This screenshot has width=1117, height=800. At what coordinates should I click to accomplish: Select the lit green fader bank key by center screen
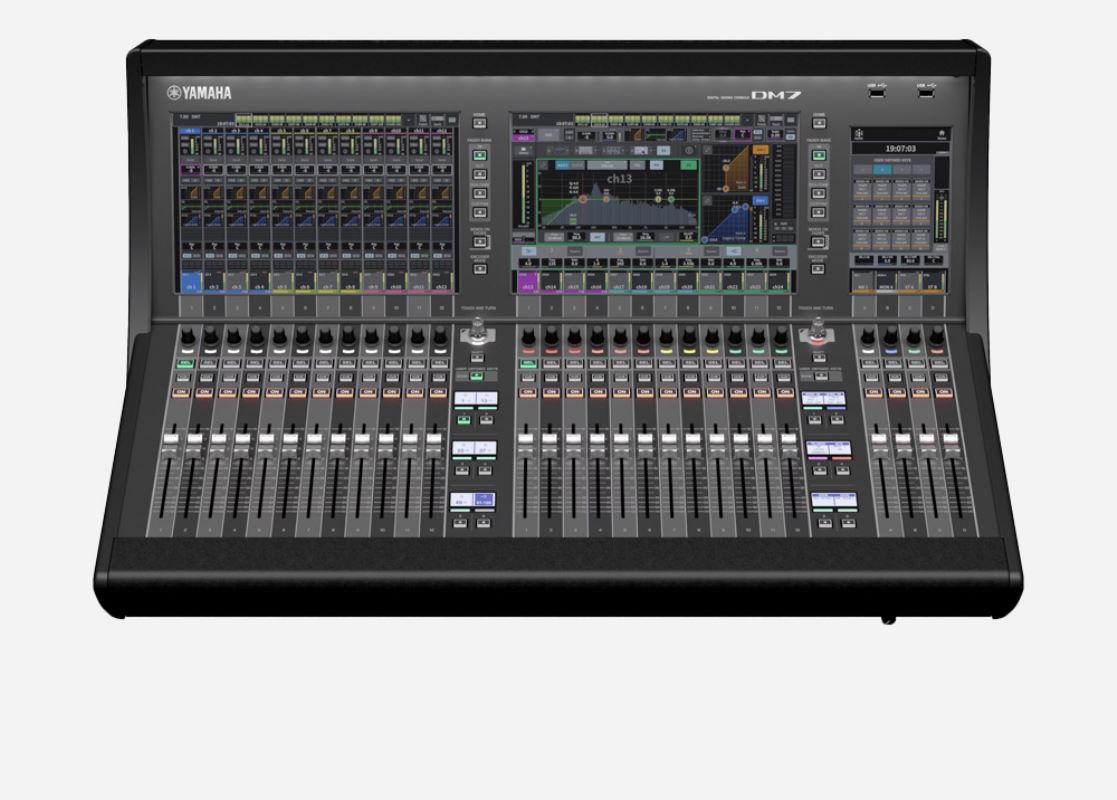(819, 155)
